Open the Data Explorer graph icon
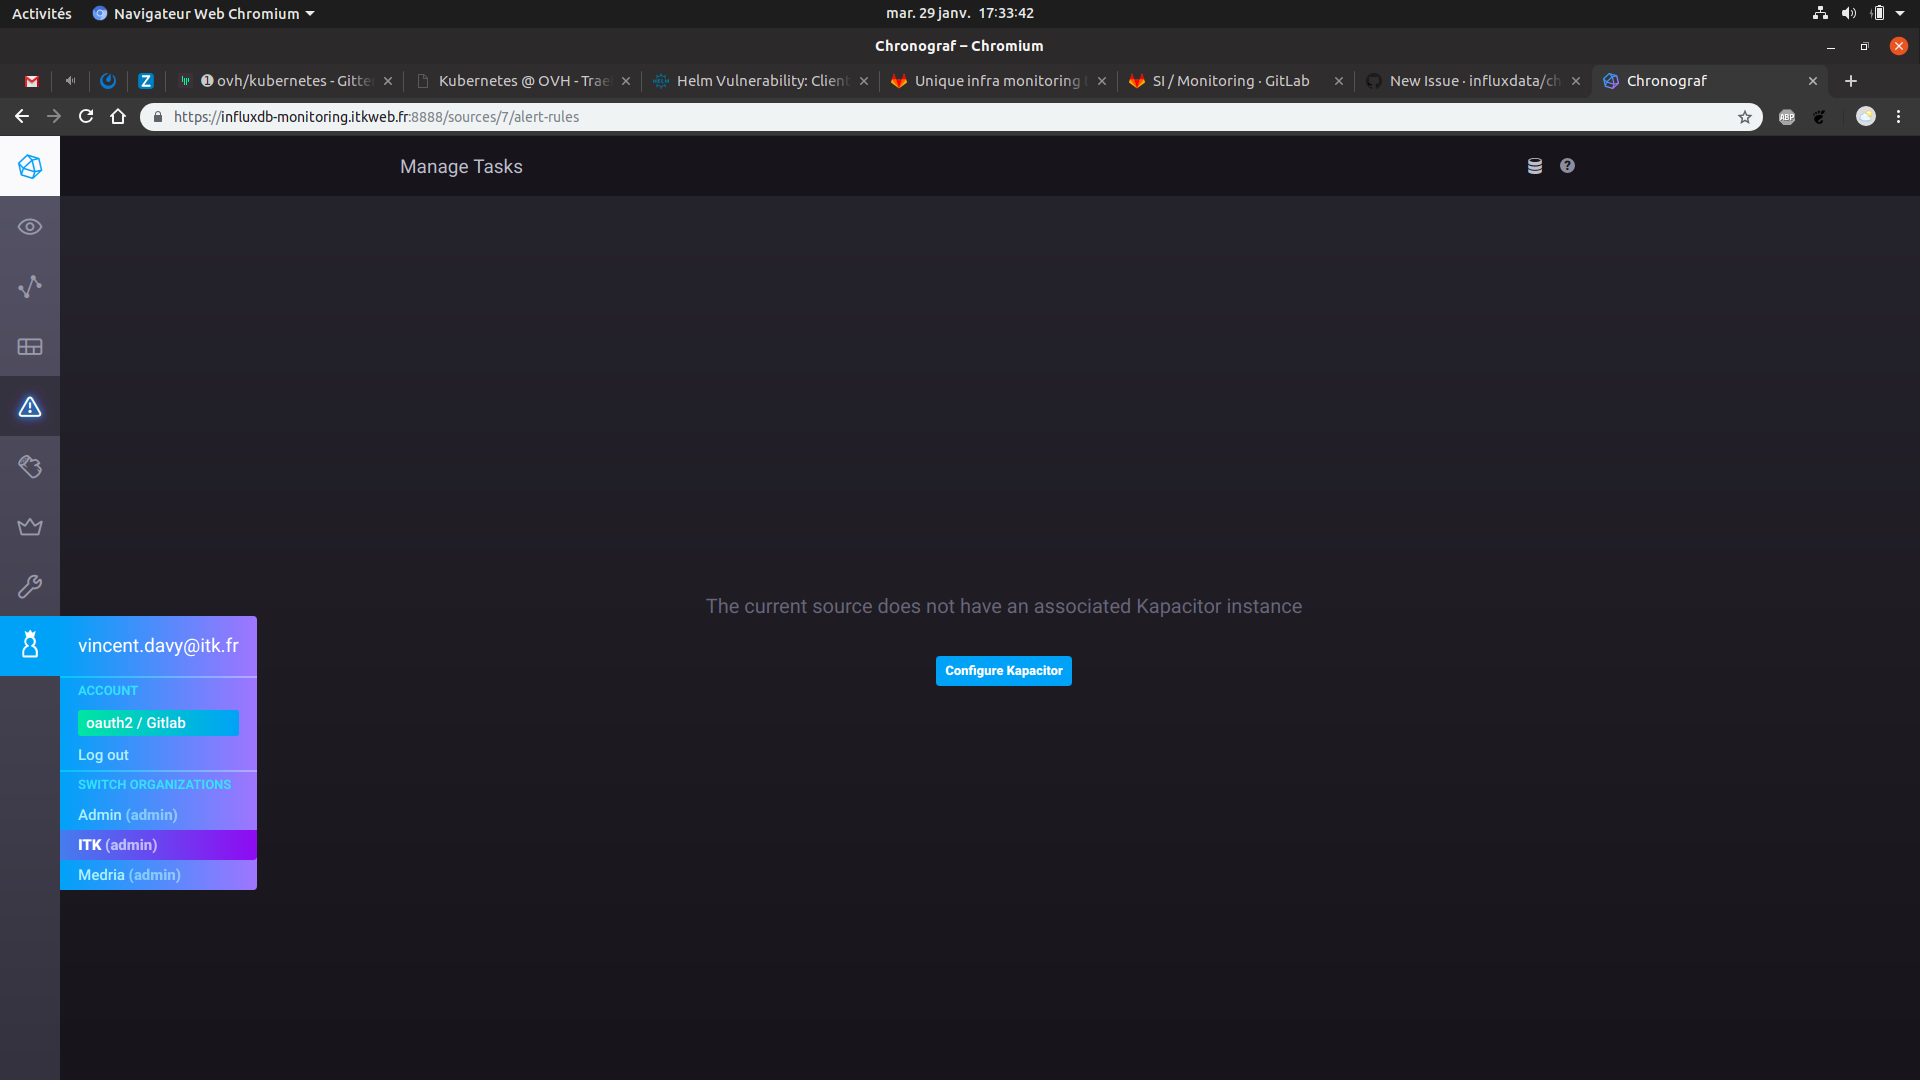The image size is (1920, 1080). (30, 287)
